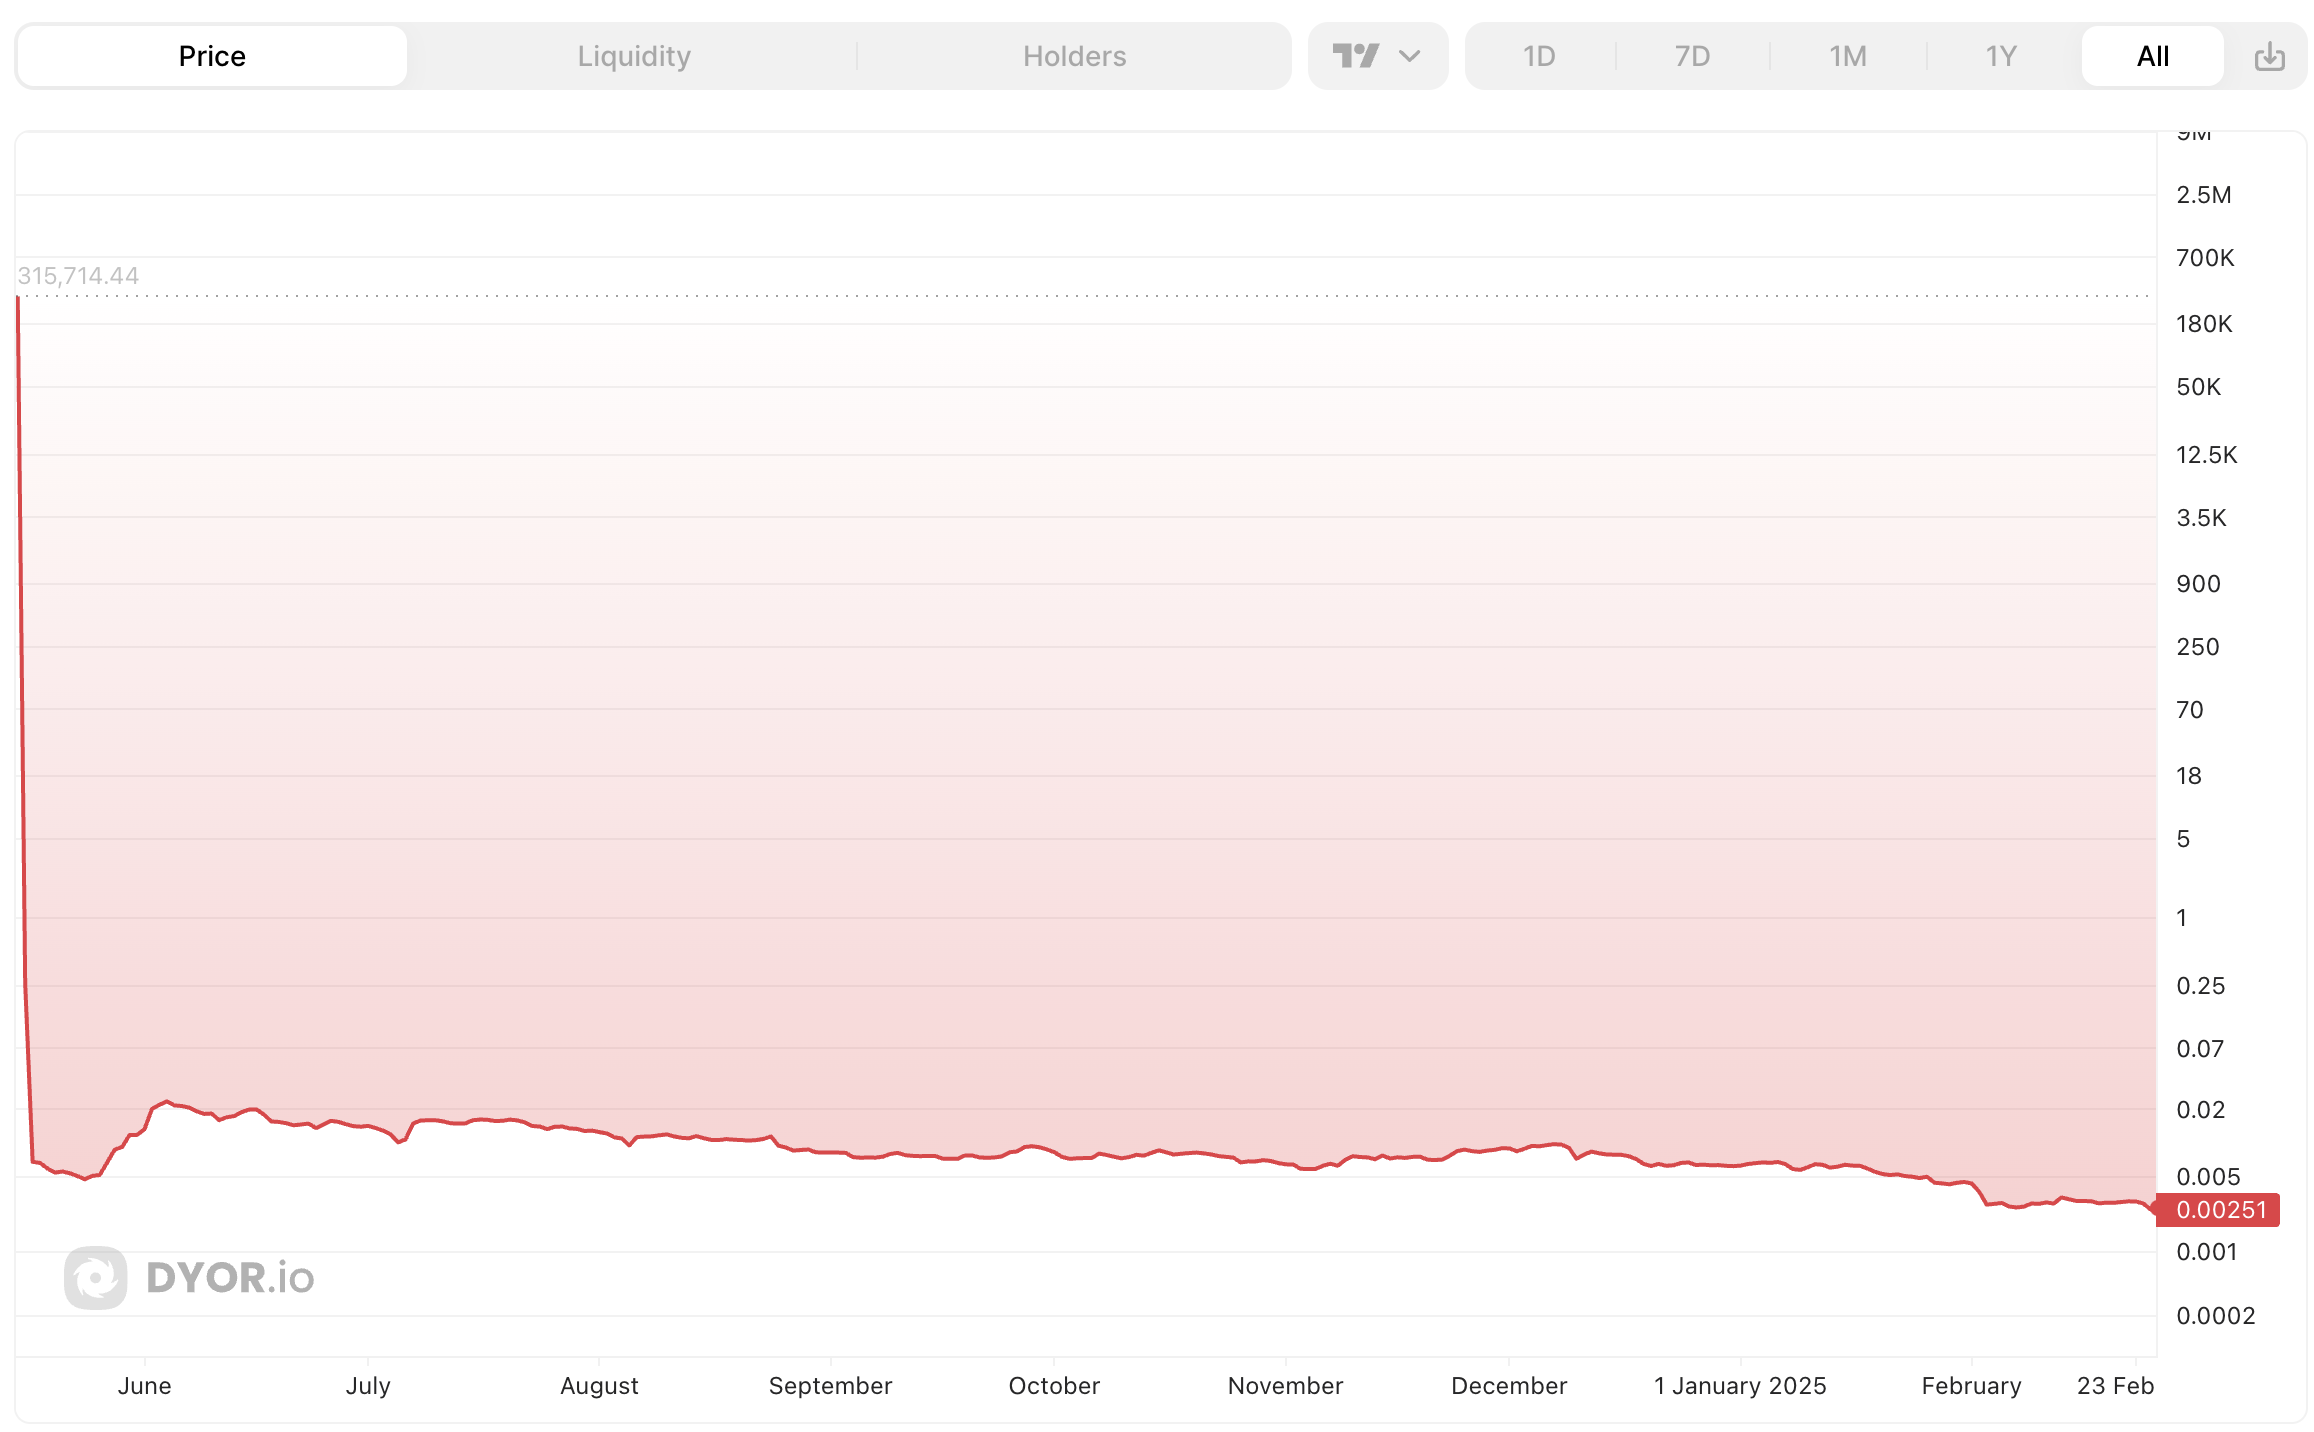Click the DYOR.io logo link
Viewport: 2314px width, 1432px height.
click(190, 1277)
